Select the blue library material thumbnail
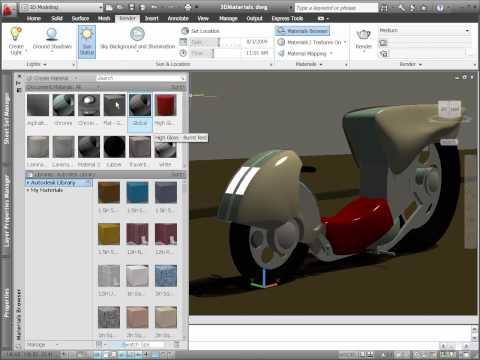This screenshot has width=480, height=360. point(137,192)
